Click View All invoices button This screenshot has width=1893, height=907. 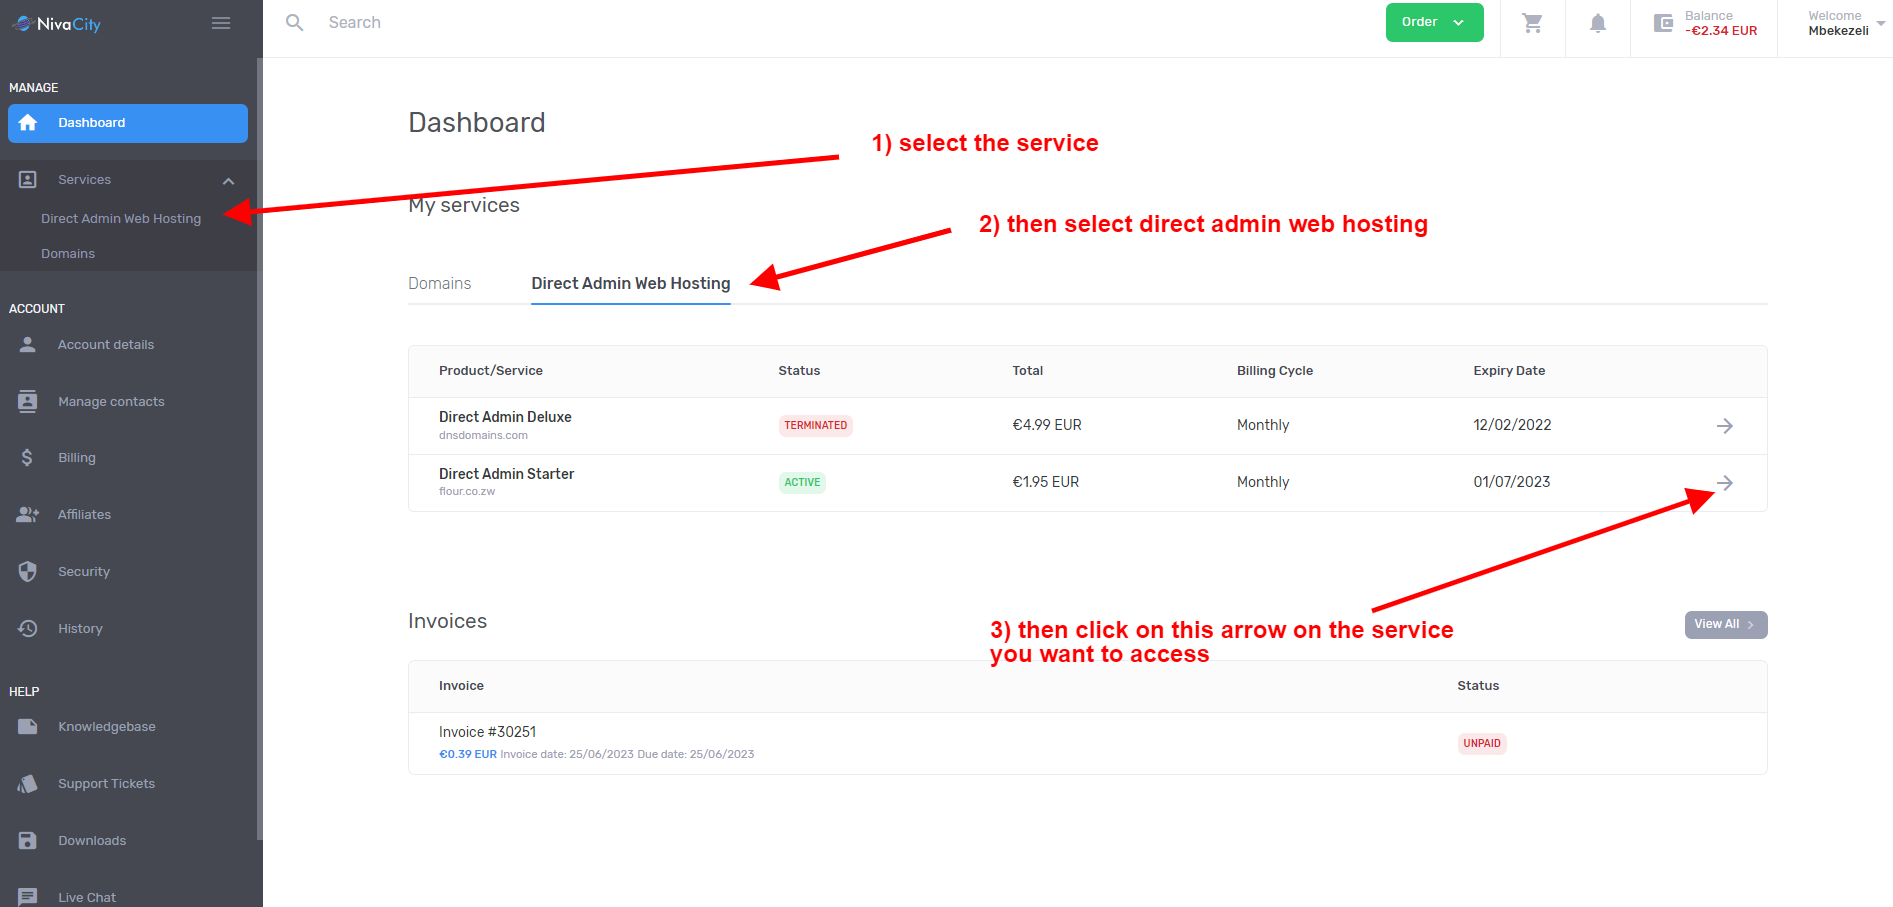(1726, 625)
